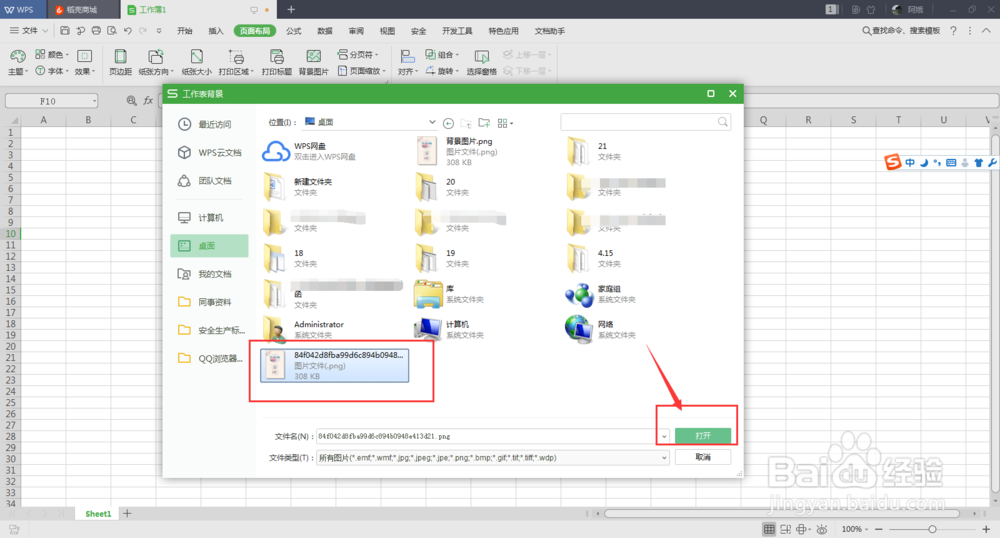Screen dimensions: 1000x538
Task: Select 同事资料 folder in sidebar
Action: [209, 302]
